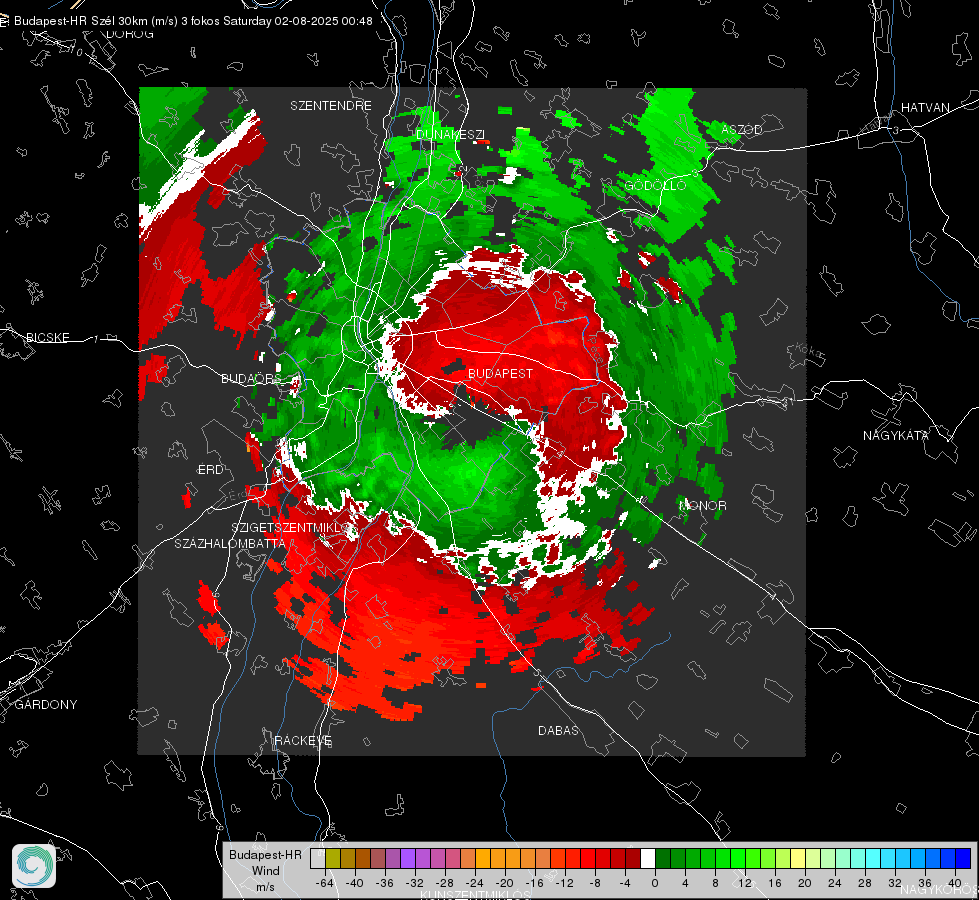Click the SZENTENDRE city label
This screenshot has height=900, width=979.
pyautogui.click(x=331, y=106)
